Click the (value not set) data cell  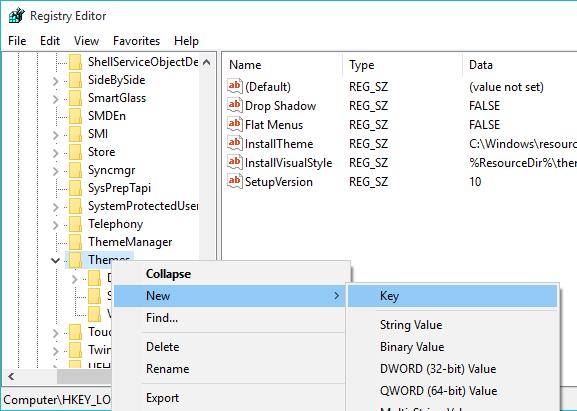506,87
